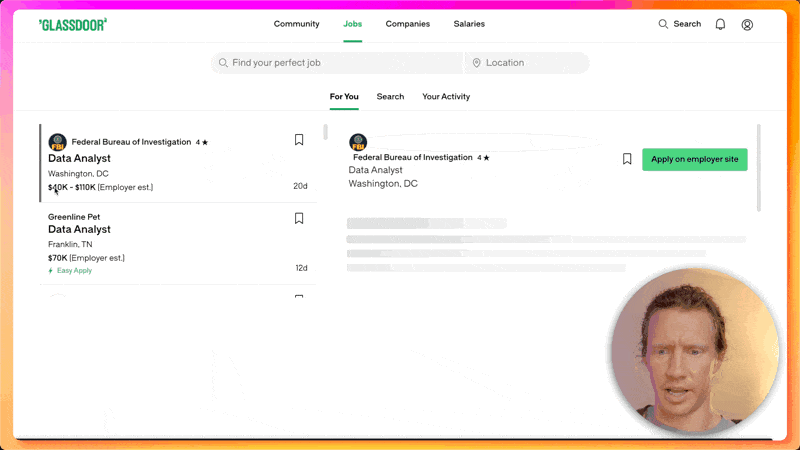Focus the Location input field

click(527, 63)
